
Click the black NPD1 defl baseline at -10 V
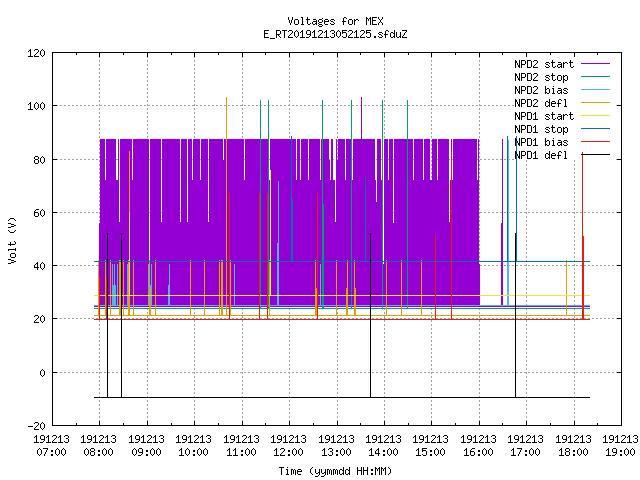tap(342, 397)
